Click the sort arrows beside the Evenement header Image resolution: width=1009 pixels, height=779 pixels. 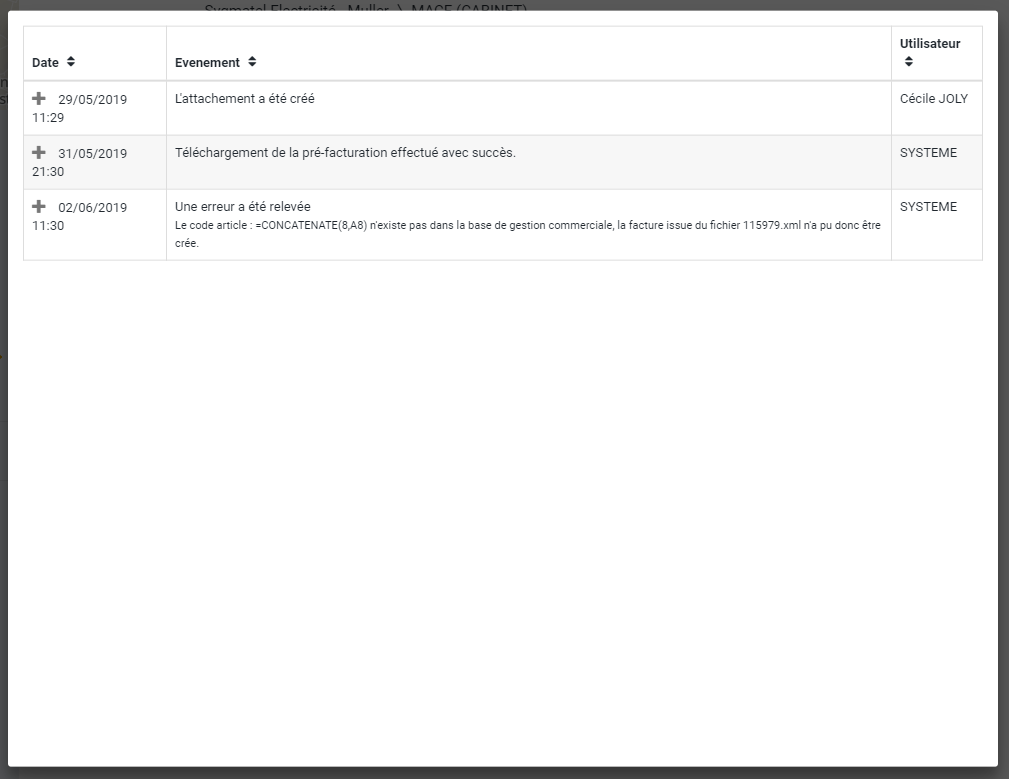[x=252, y=62]
